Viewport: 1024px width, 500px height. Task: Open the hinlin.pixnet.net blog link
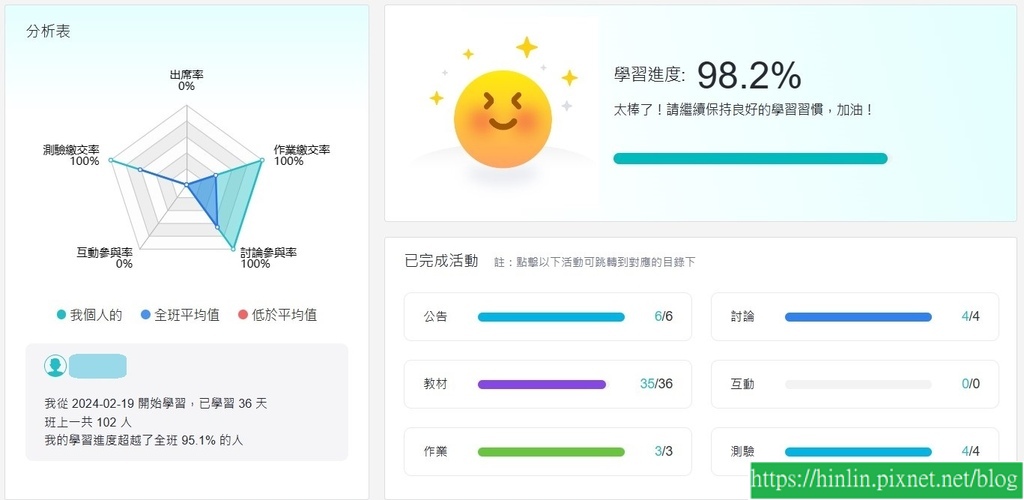pyautogui.click(x=886, y=480)
